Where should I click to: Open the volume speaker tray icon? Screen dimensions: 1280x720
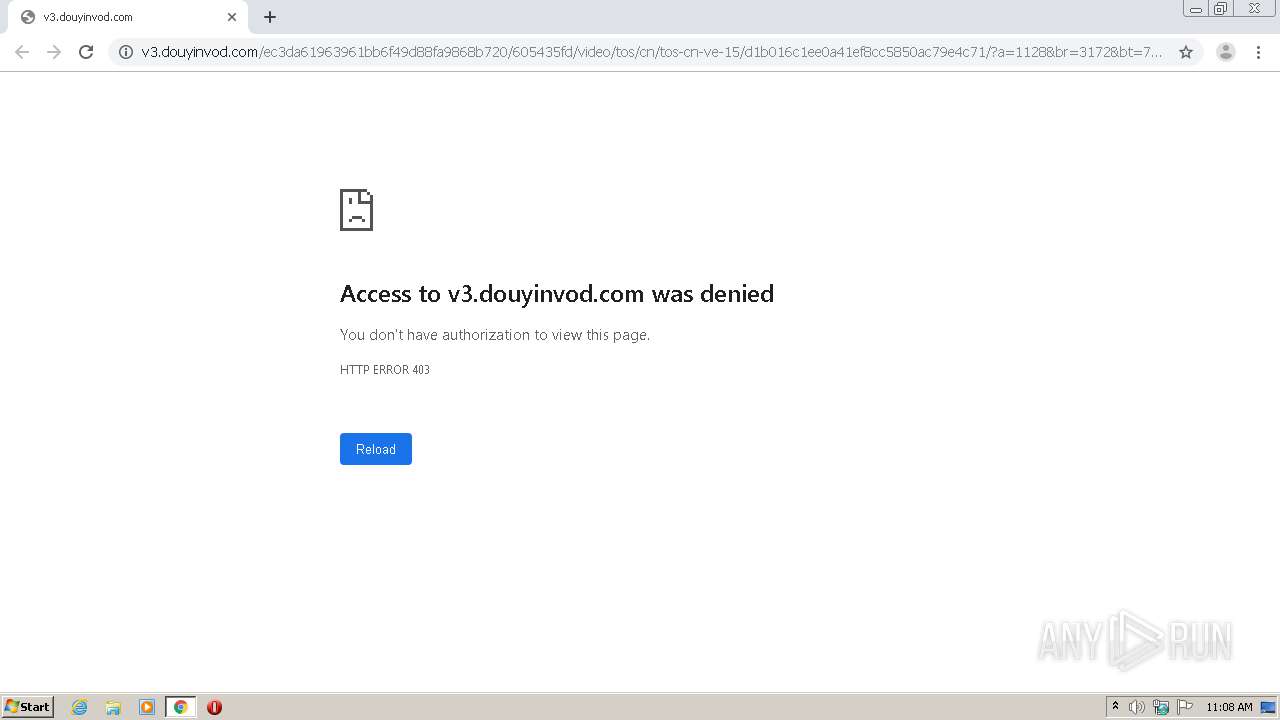pos(1137,707)
